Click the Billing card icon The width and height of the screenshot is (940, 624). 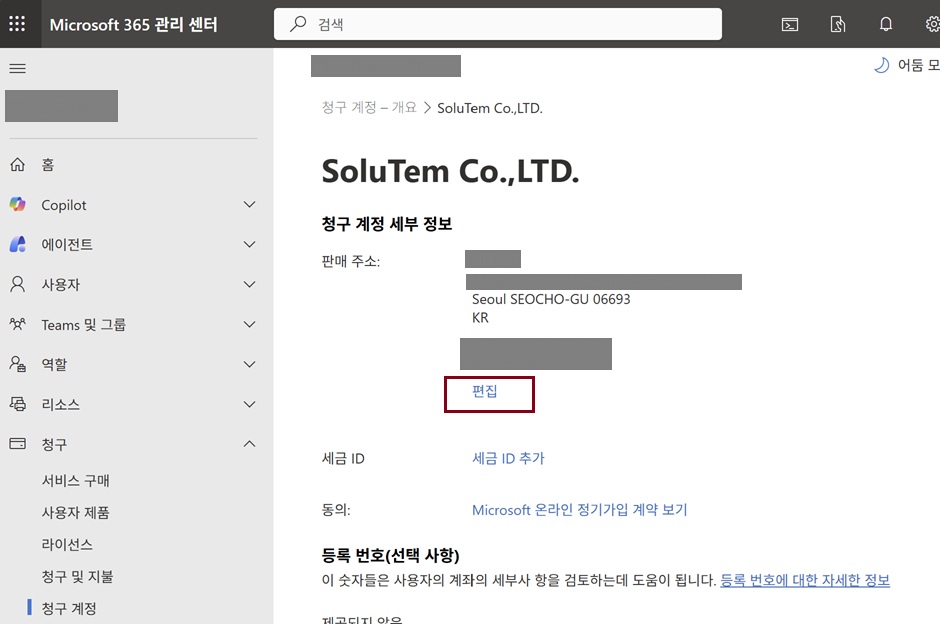[17, 444]
